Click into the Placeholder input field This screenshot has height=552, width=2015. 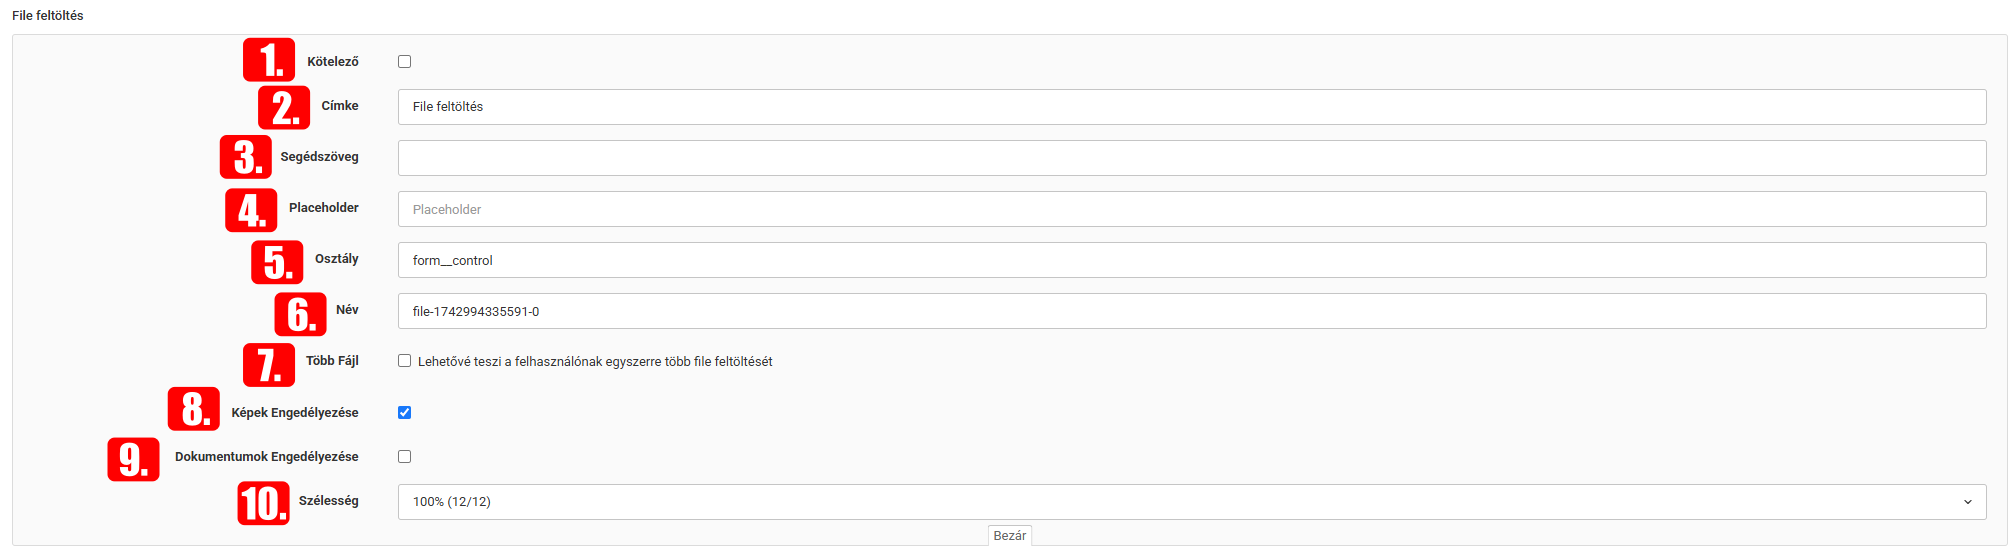click(x=1190, y=209)
